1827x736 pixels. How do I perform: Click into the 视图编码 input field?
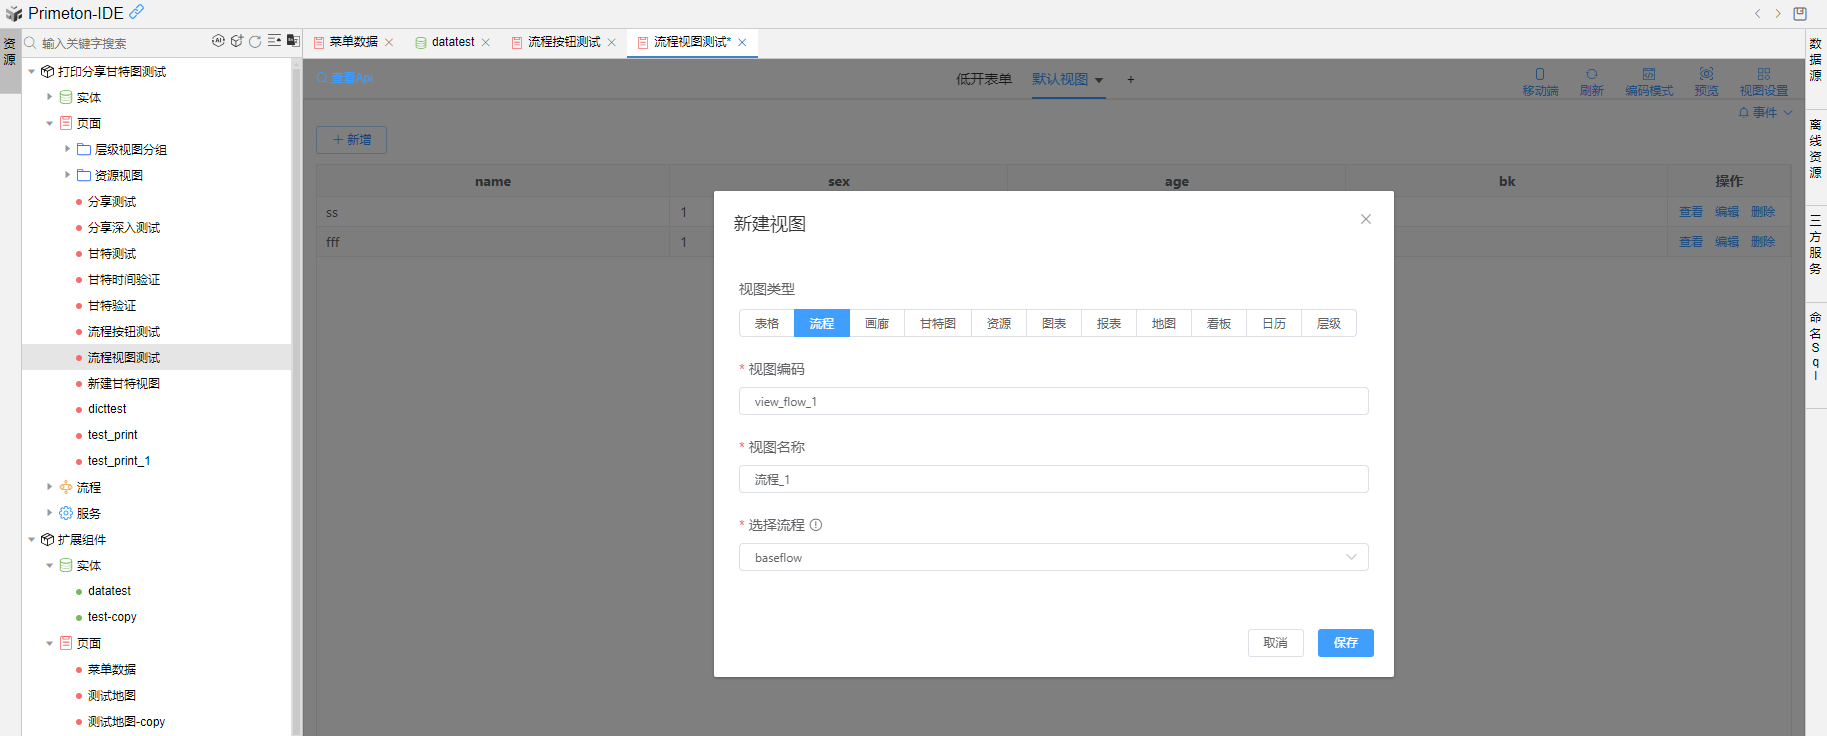(x=1053, y=402)
